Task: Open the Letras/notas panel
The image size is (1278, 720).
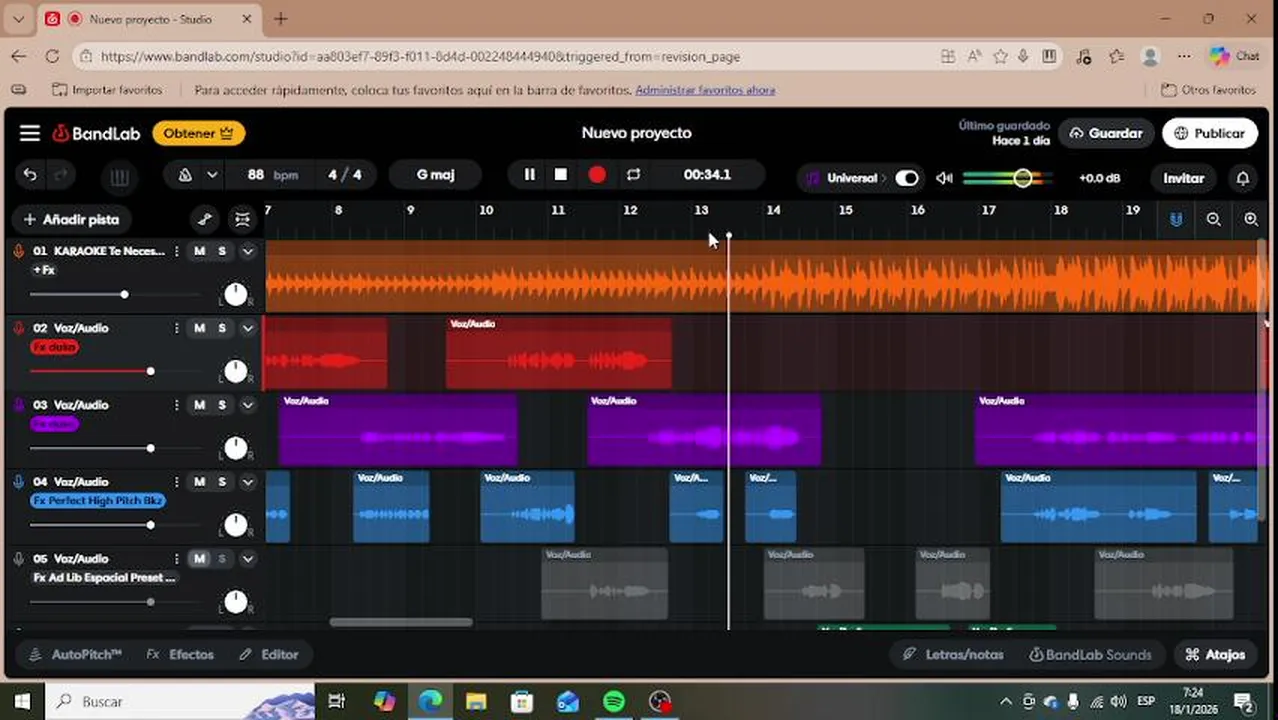Action: [953, 655]
